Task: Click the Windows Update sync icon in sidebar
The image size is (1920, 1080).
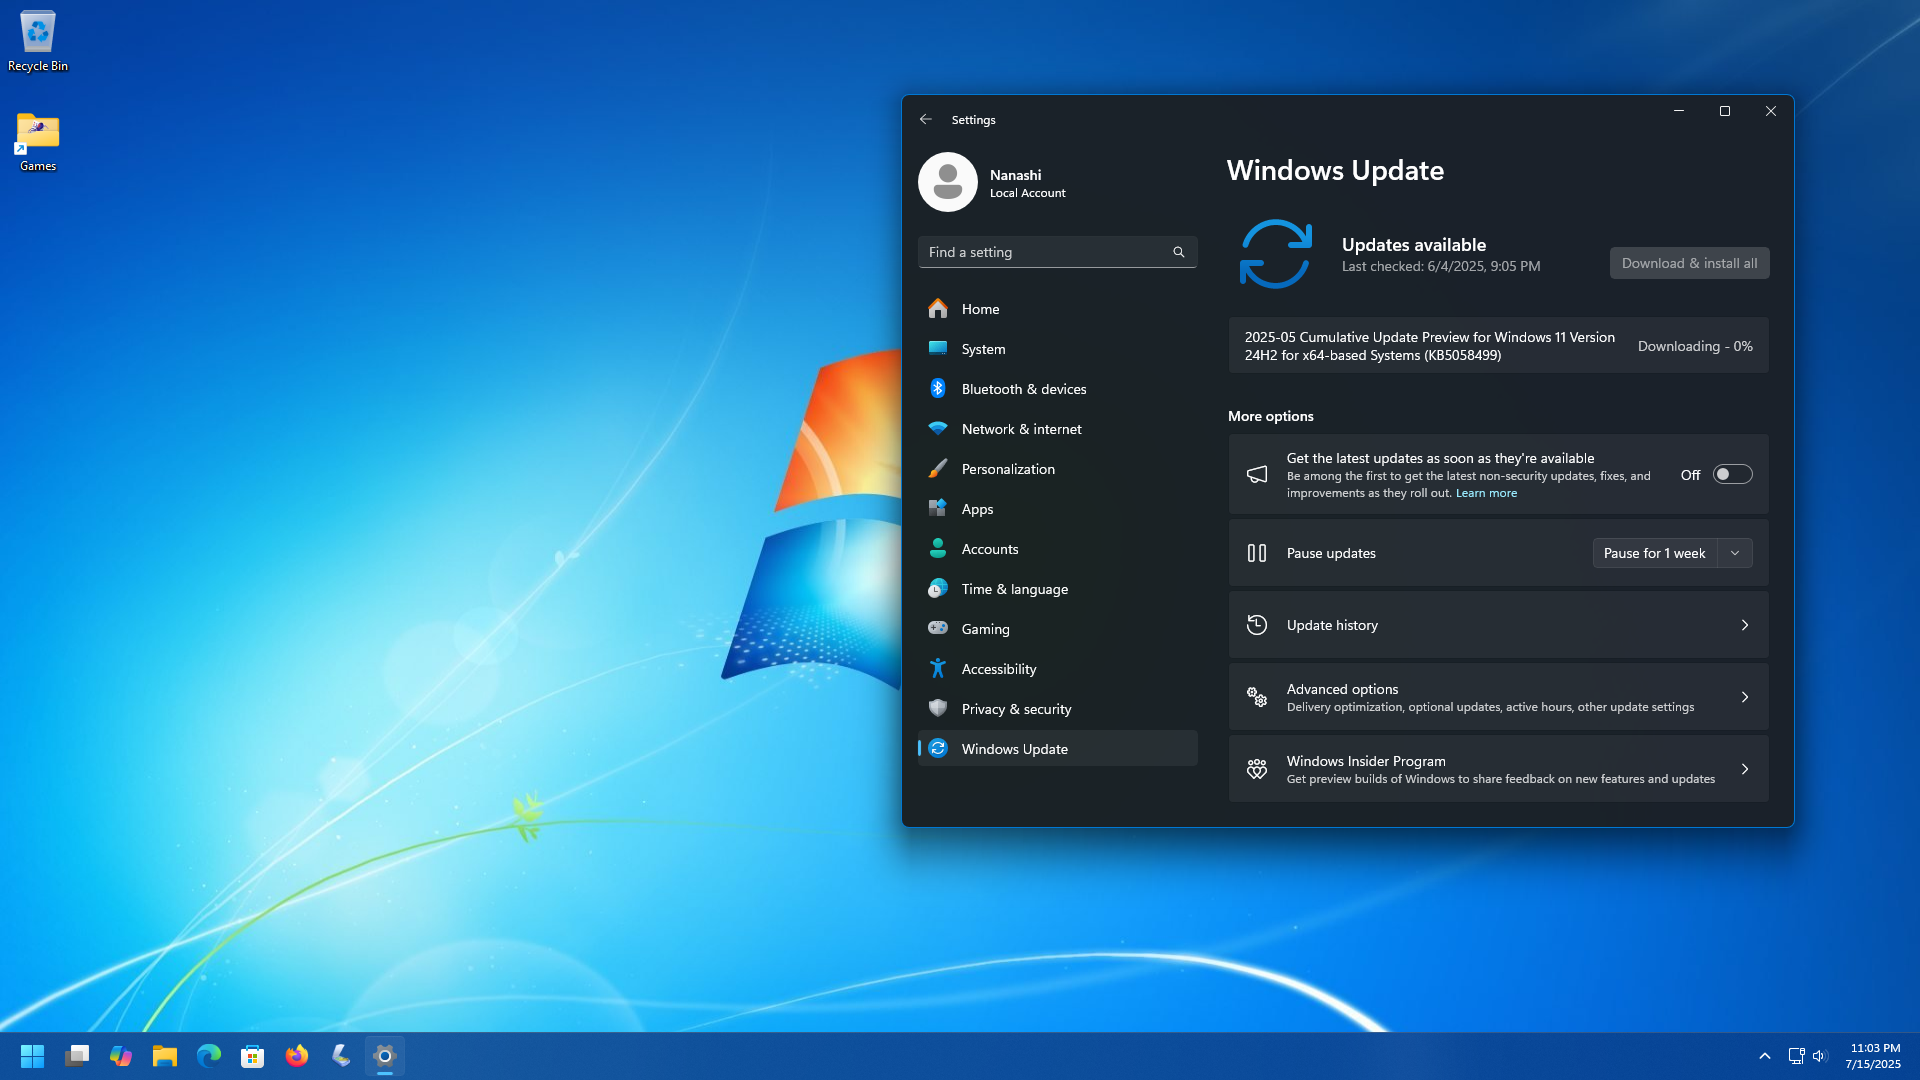Action: [937, 749]
